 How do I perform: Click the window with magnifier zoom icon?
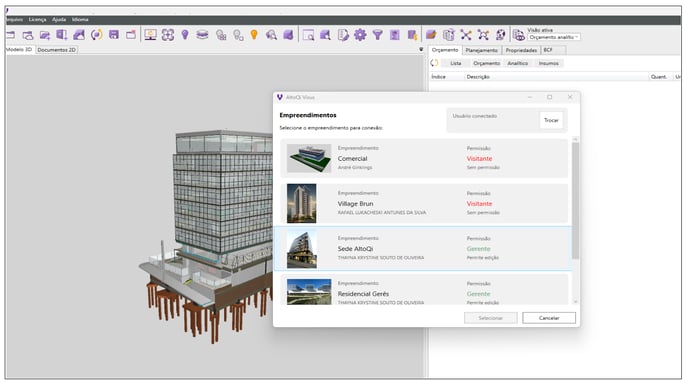point(308,35)
